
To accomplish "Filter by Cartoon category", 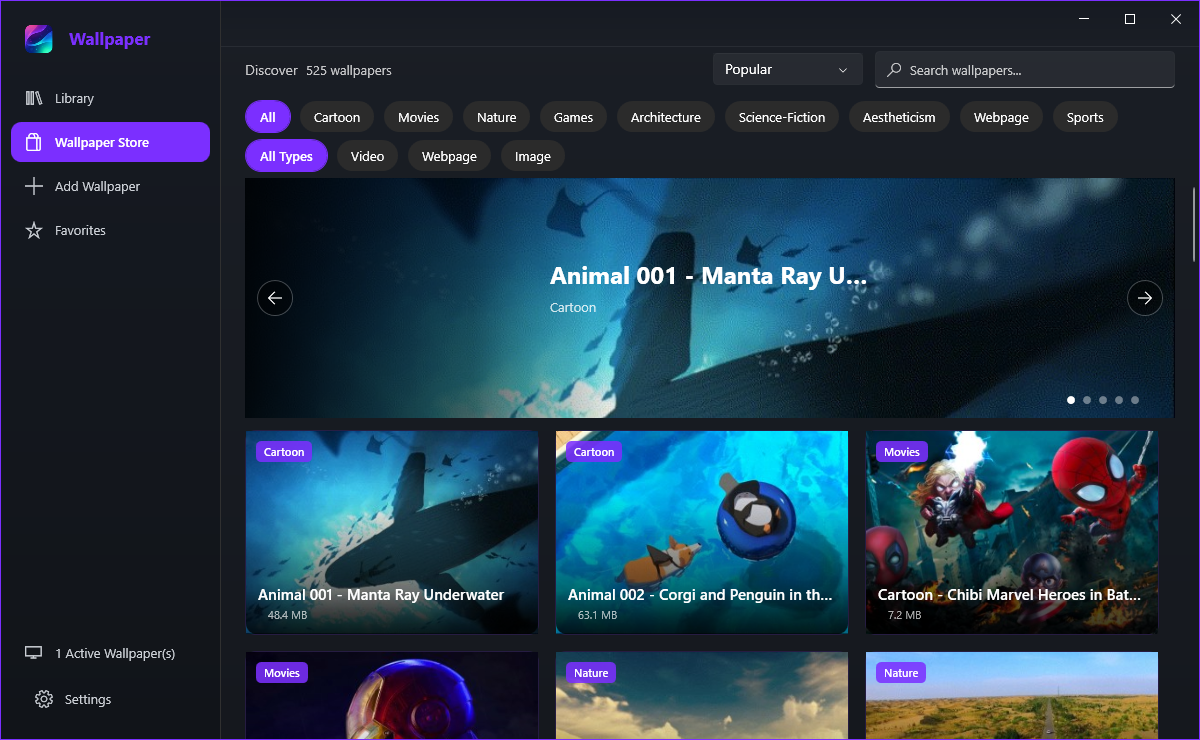I will click(337, 117).
